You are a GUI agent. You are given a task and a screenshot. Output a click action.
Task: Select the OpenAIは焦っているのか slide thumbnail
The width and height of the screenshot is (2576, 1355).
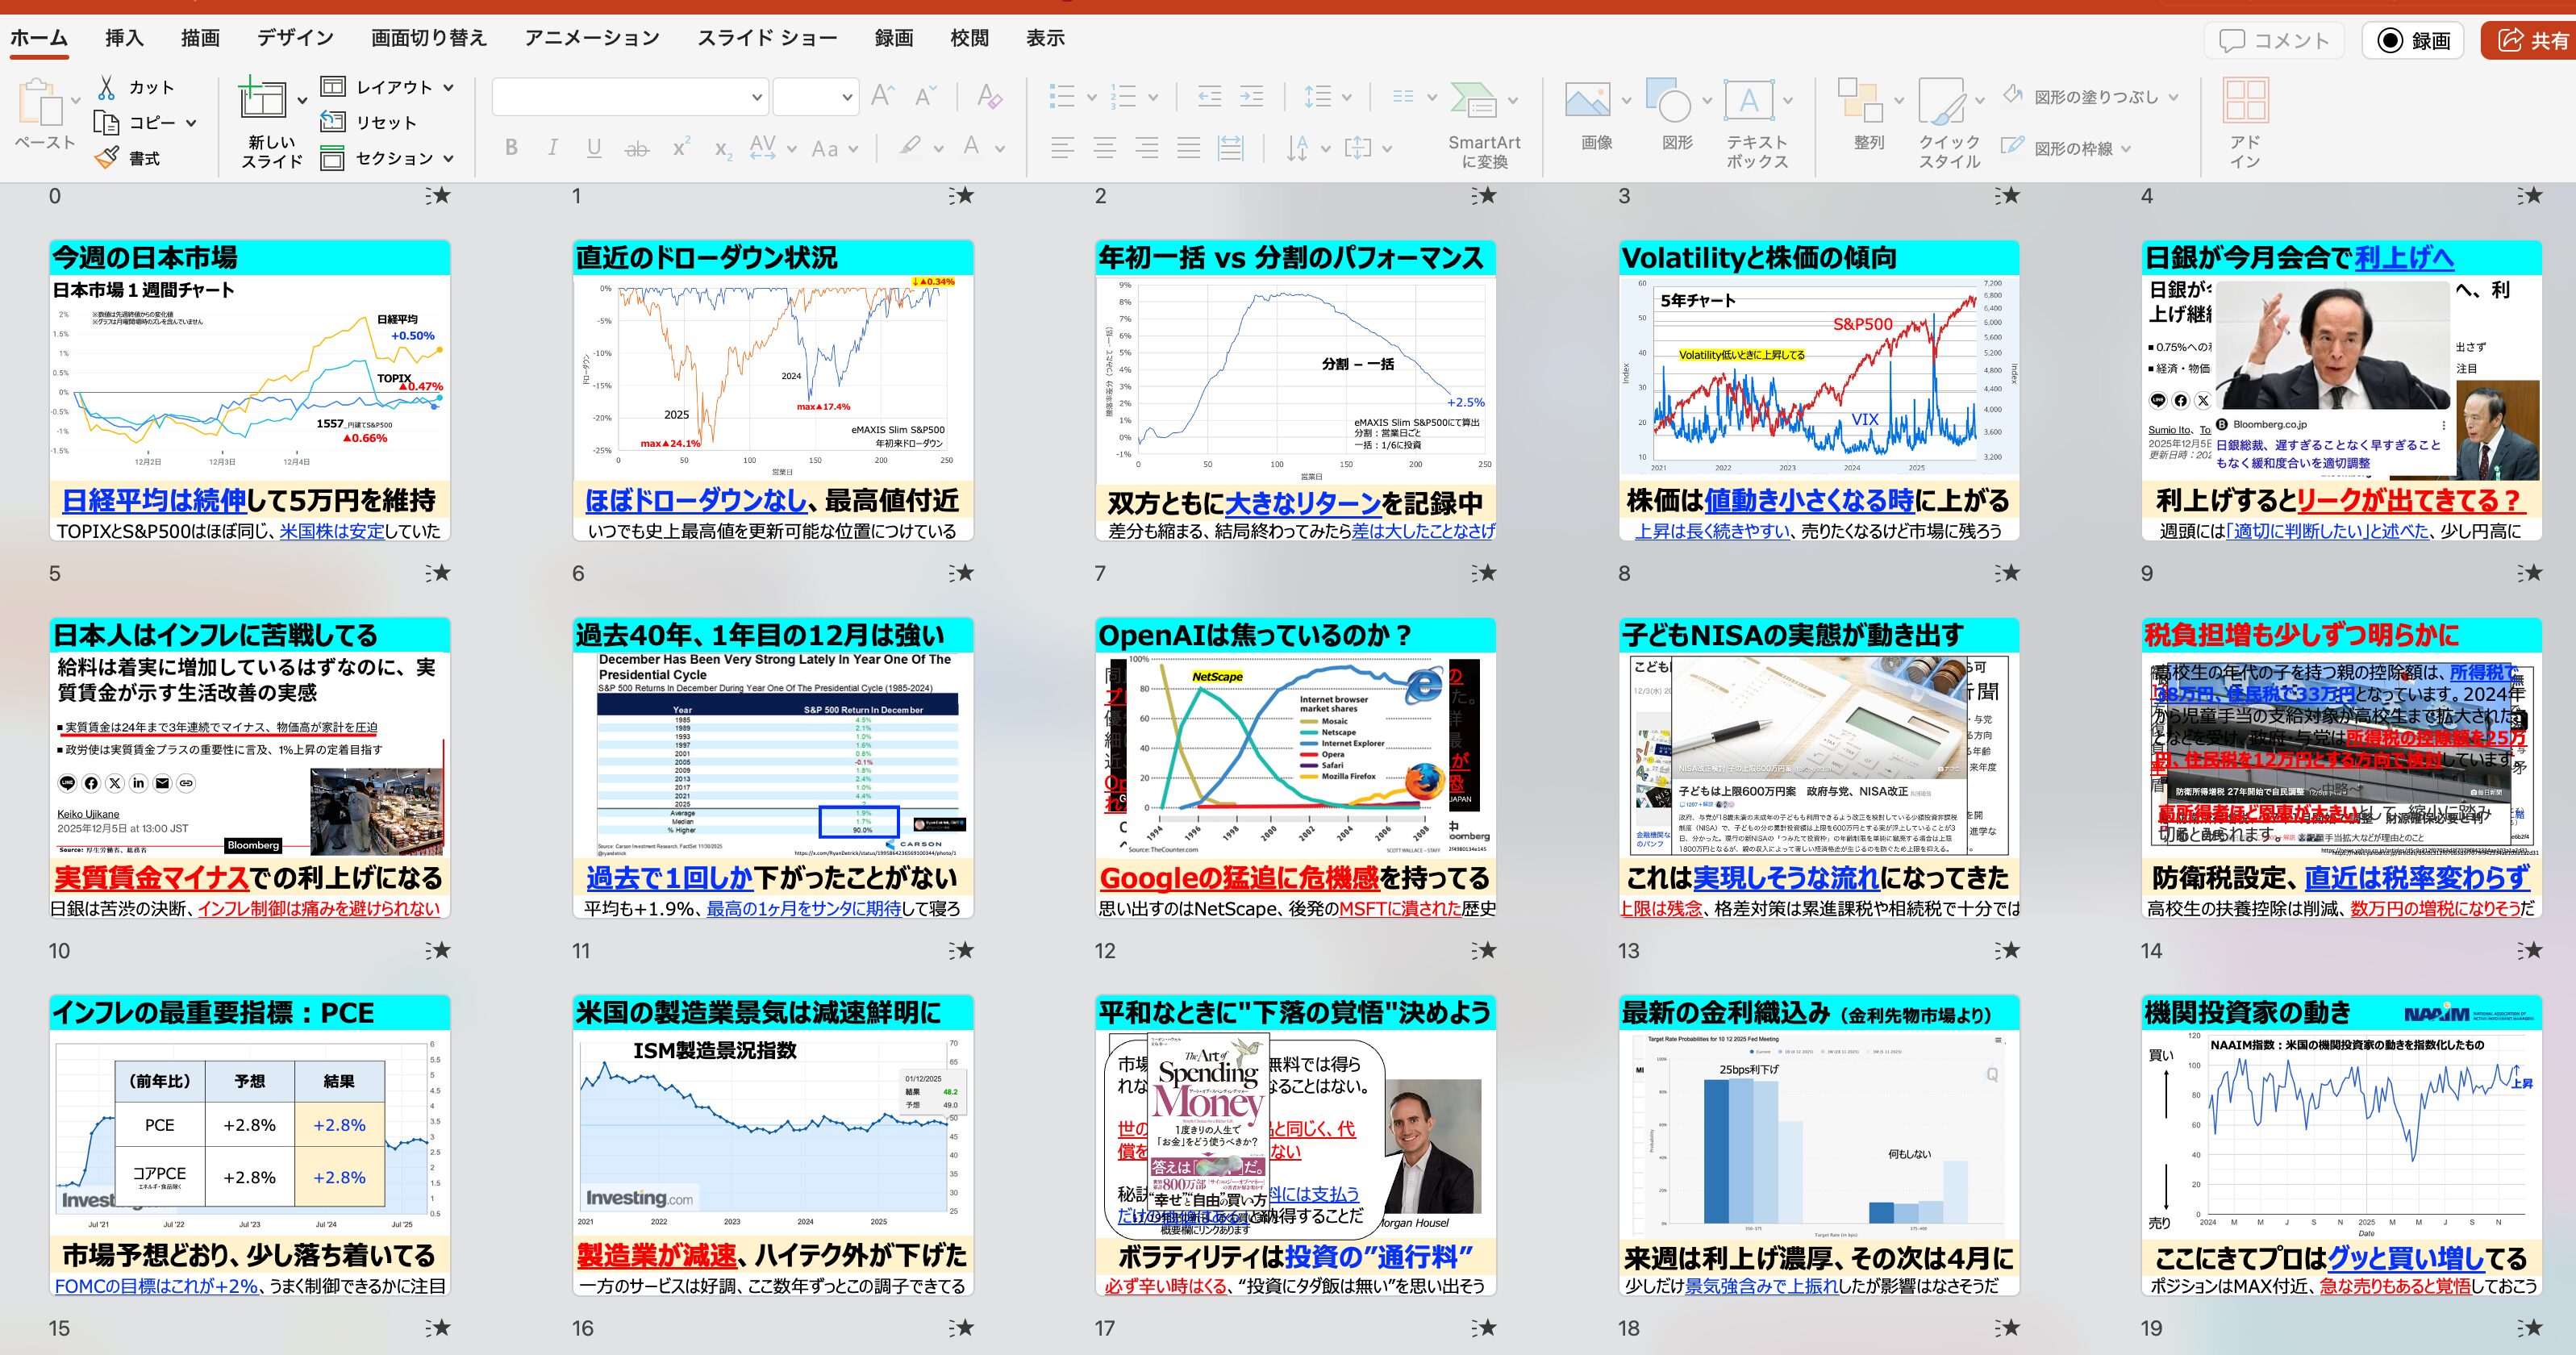click(1295, 767)
